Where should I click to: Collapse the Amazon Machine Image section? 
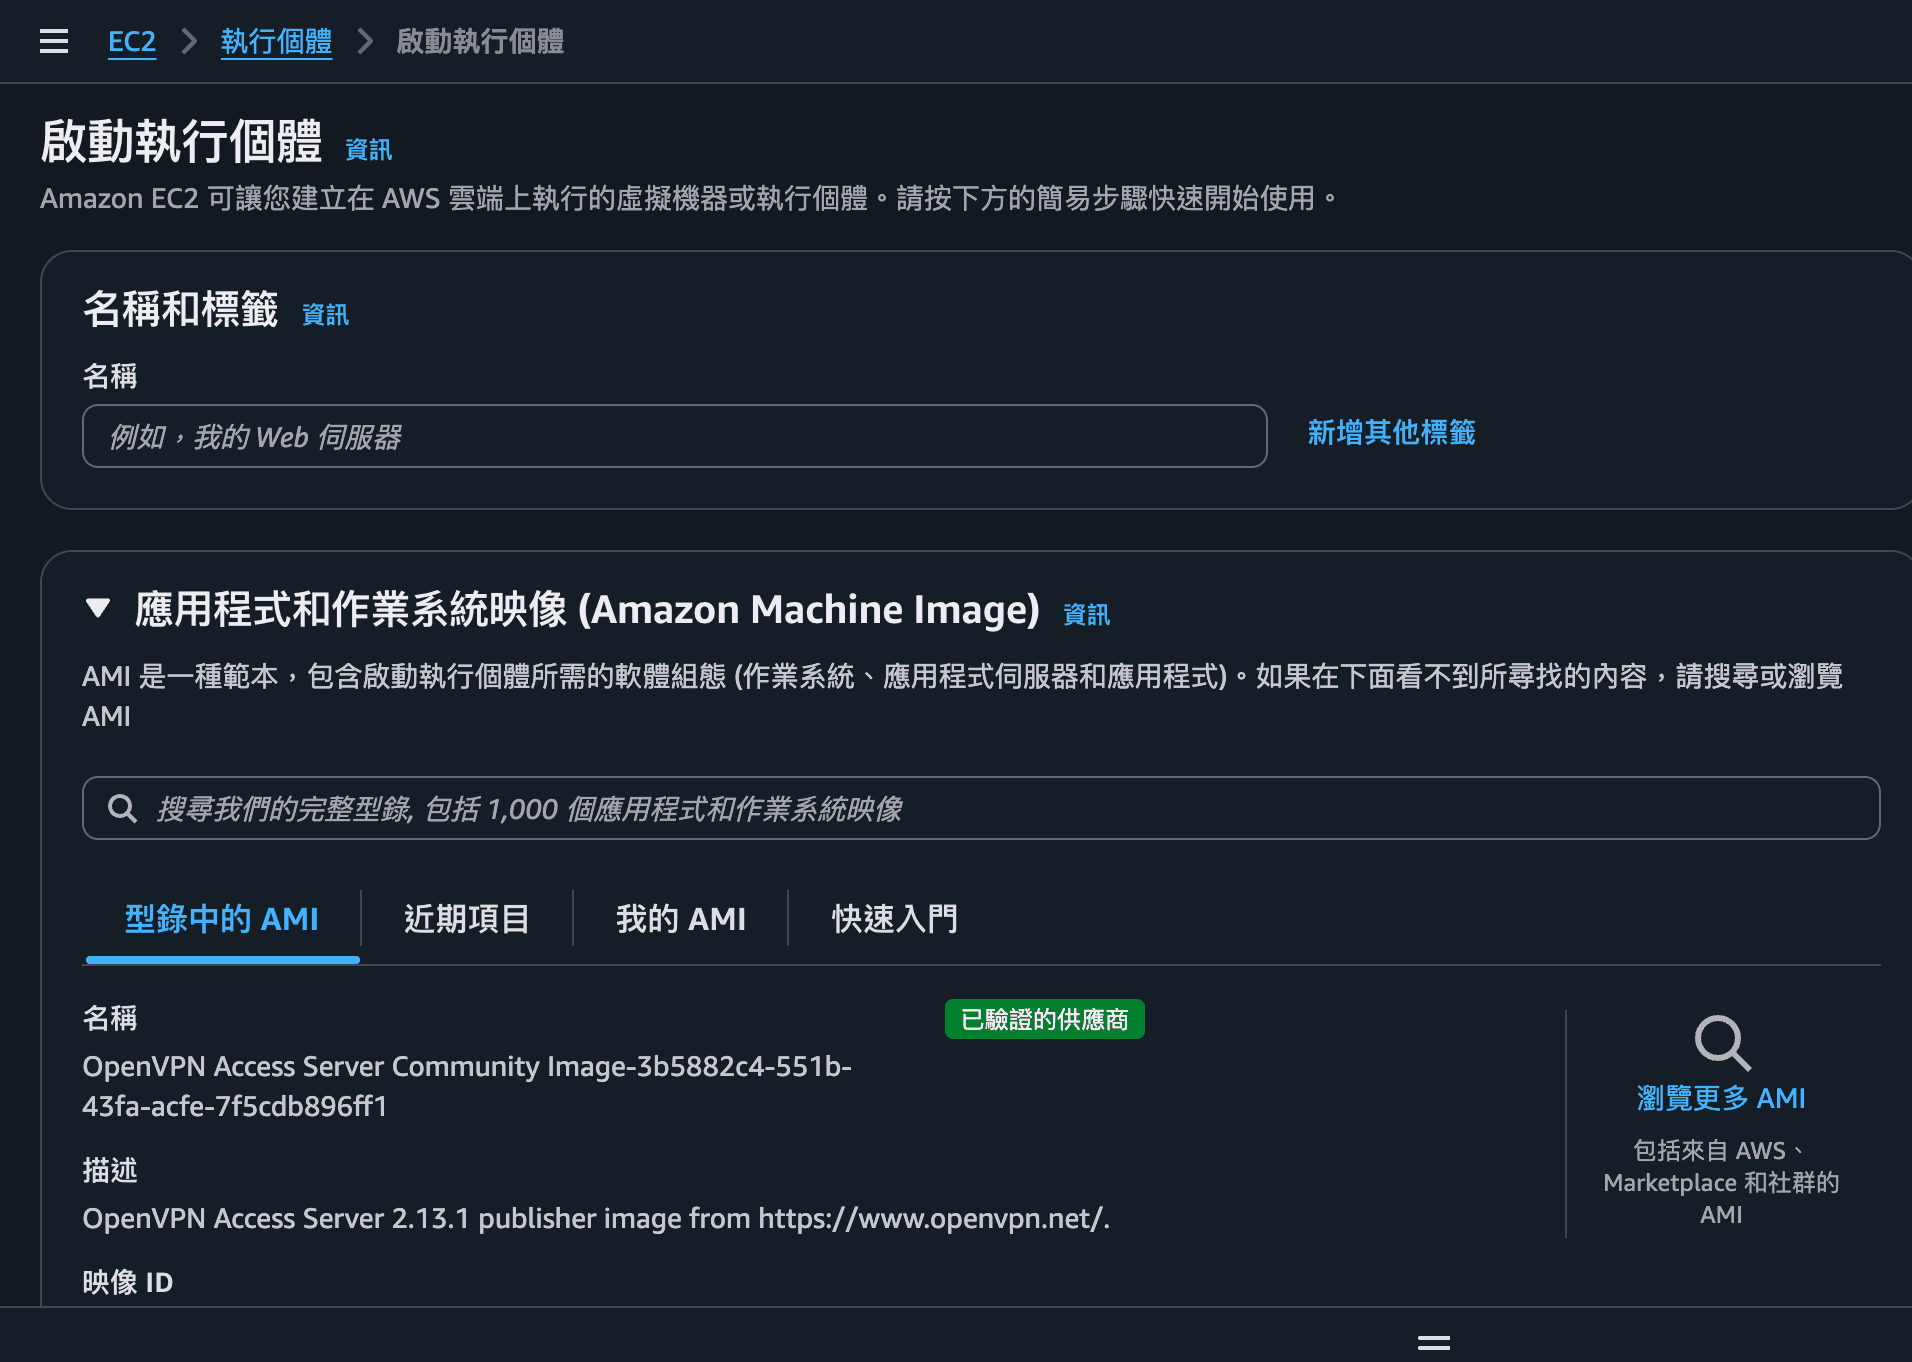pos(98,608)
